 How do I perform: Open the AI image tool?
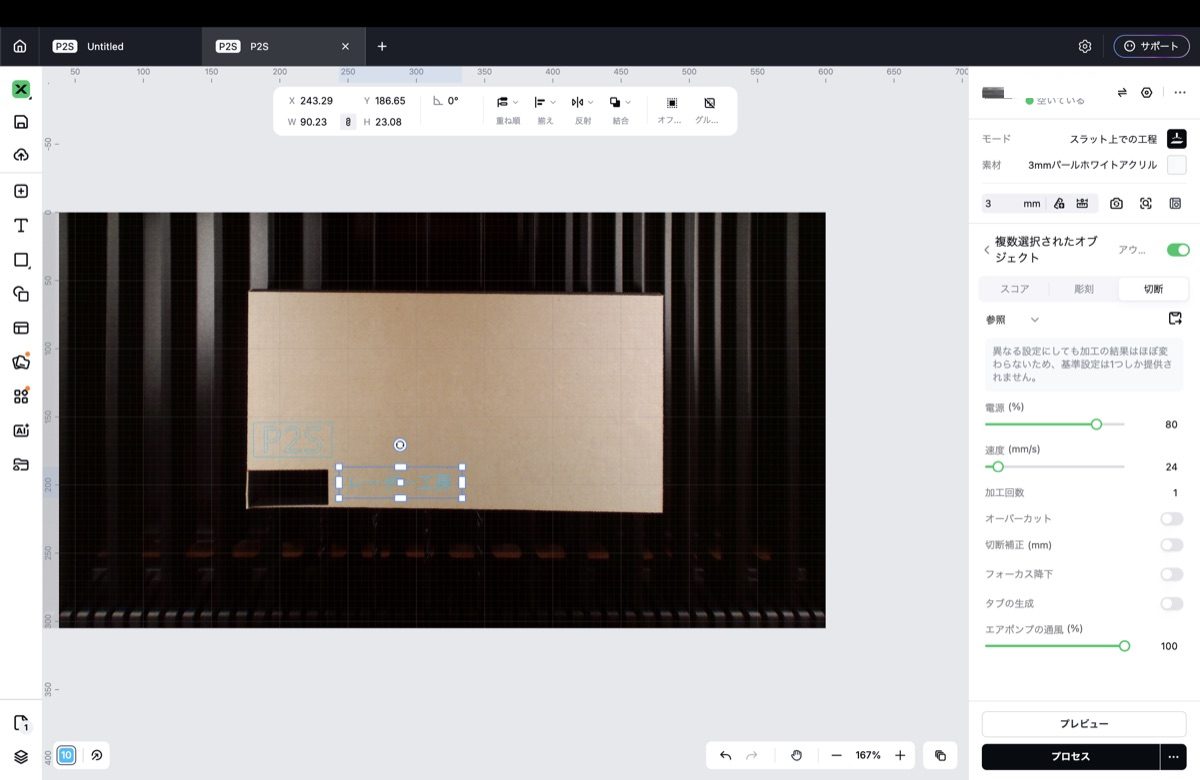pos(21,430)
